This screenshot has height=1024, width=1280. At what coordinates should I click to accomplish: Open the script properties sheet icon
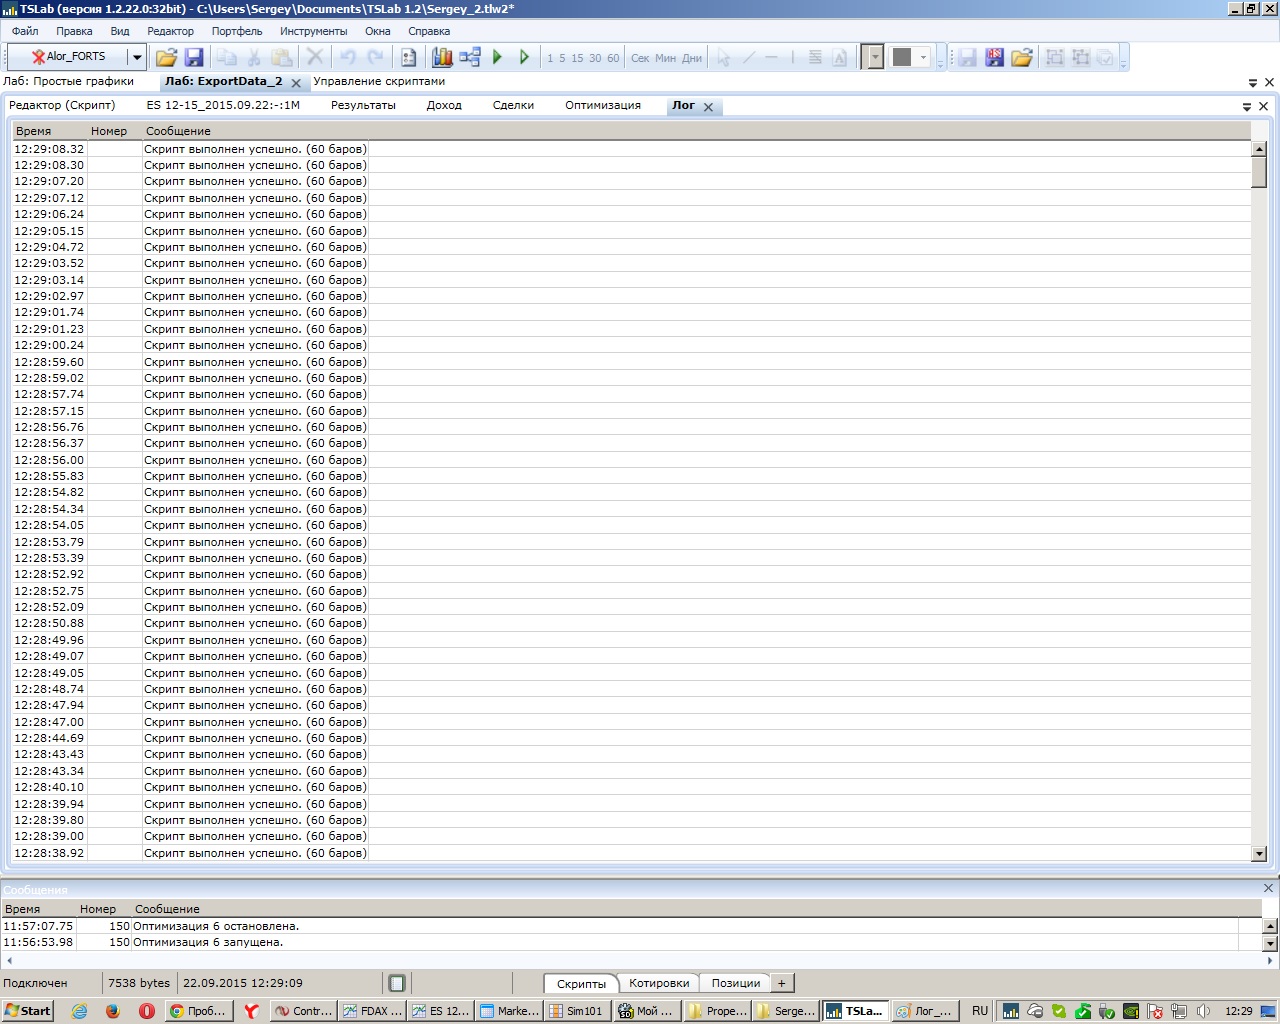[408, 57]
